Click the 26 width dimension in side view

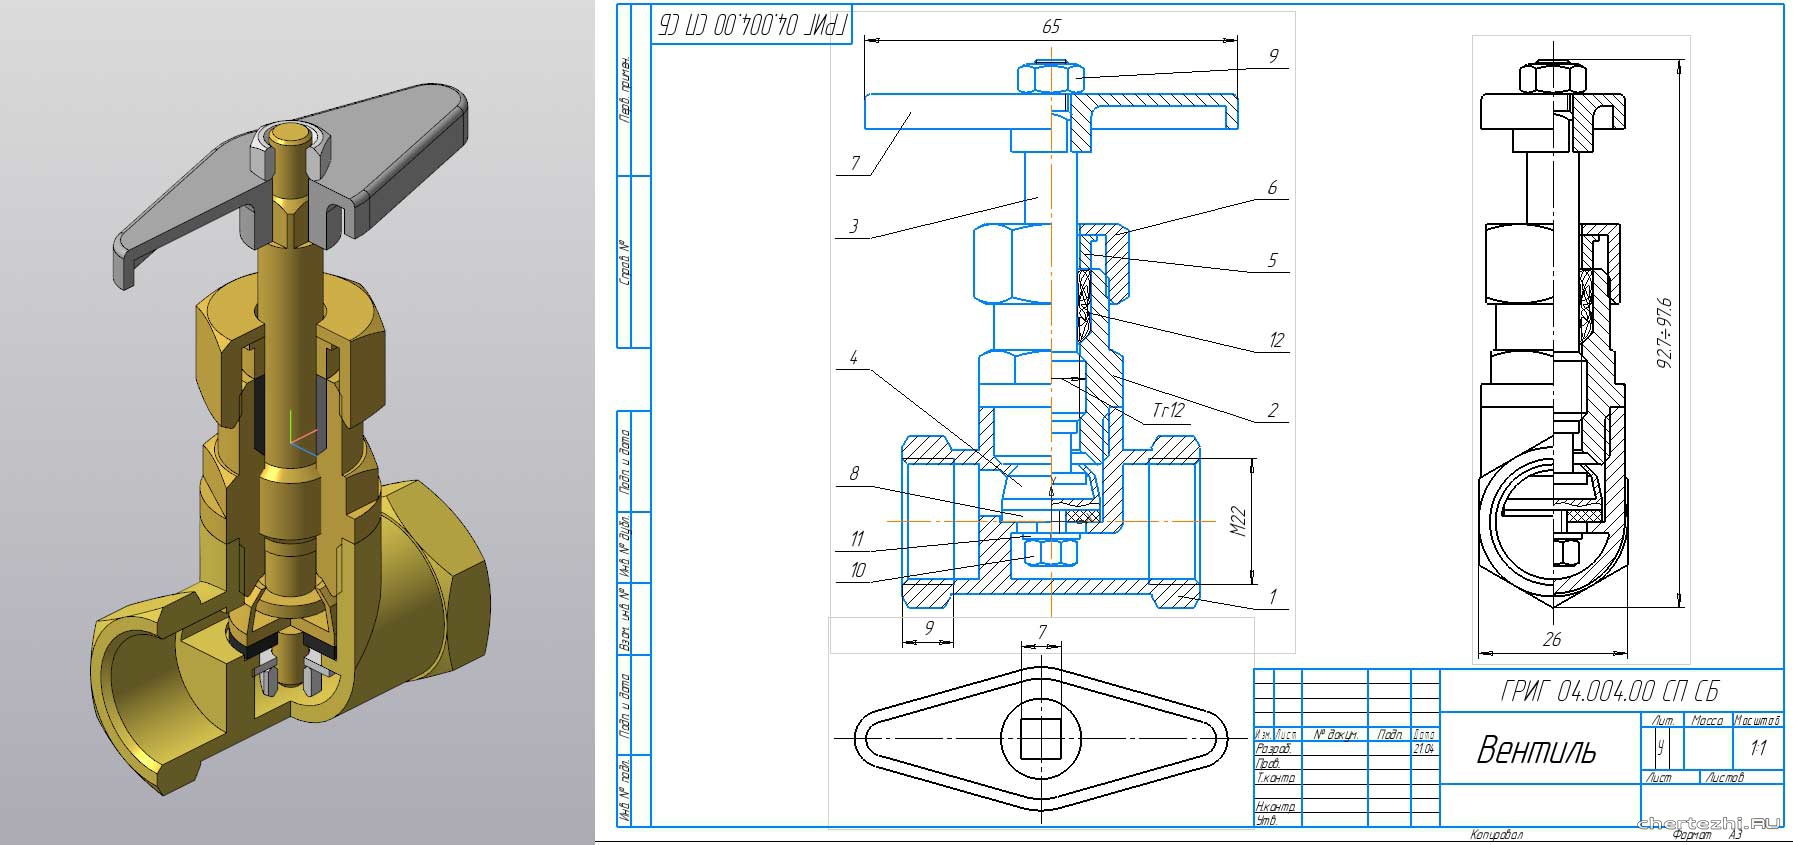(1551, 638)
